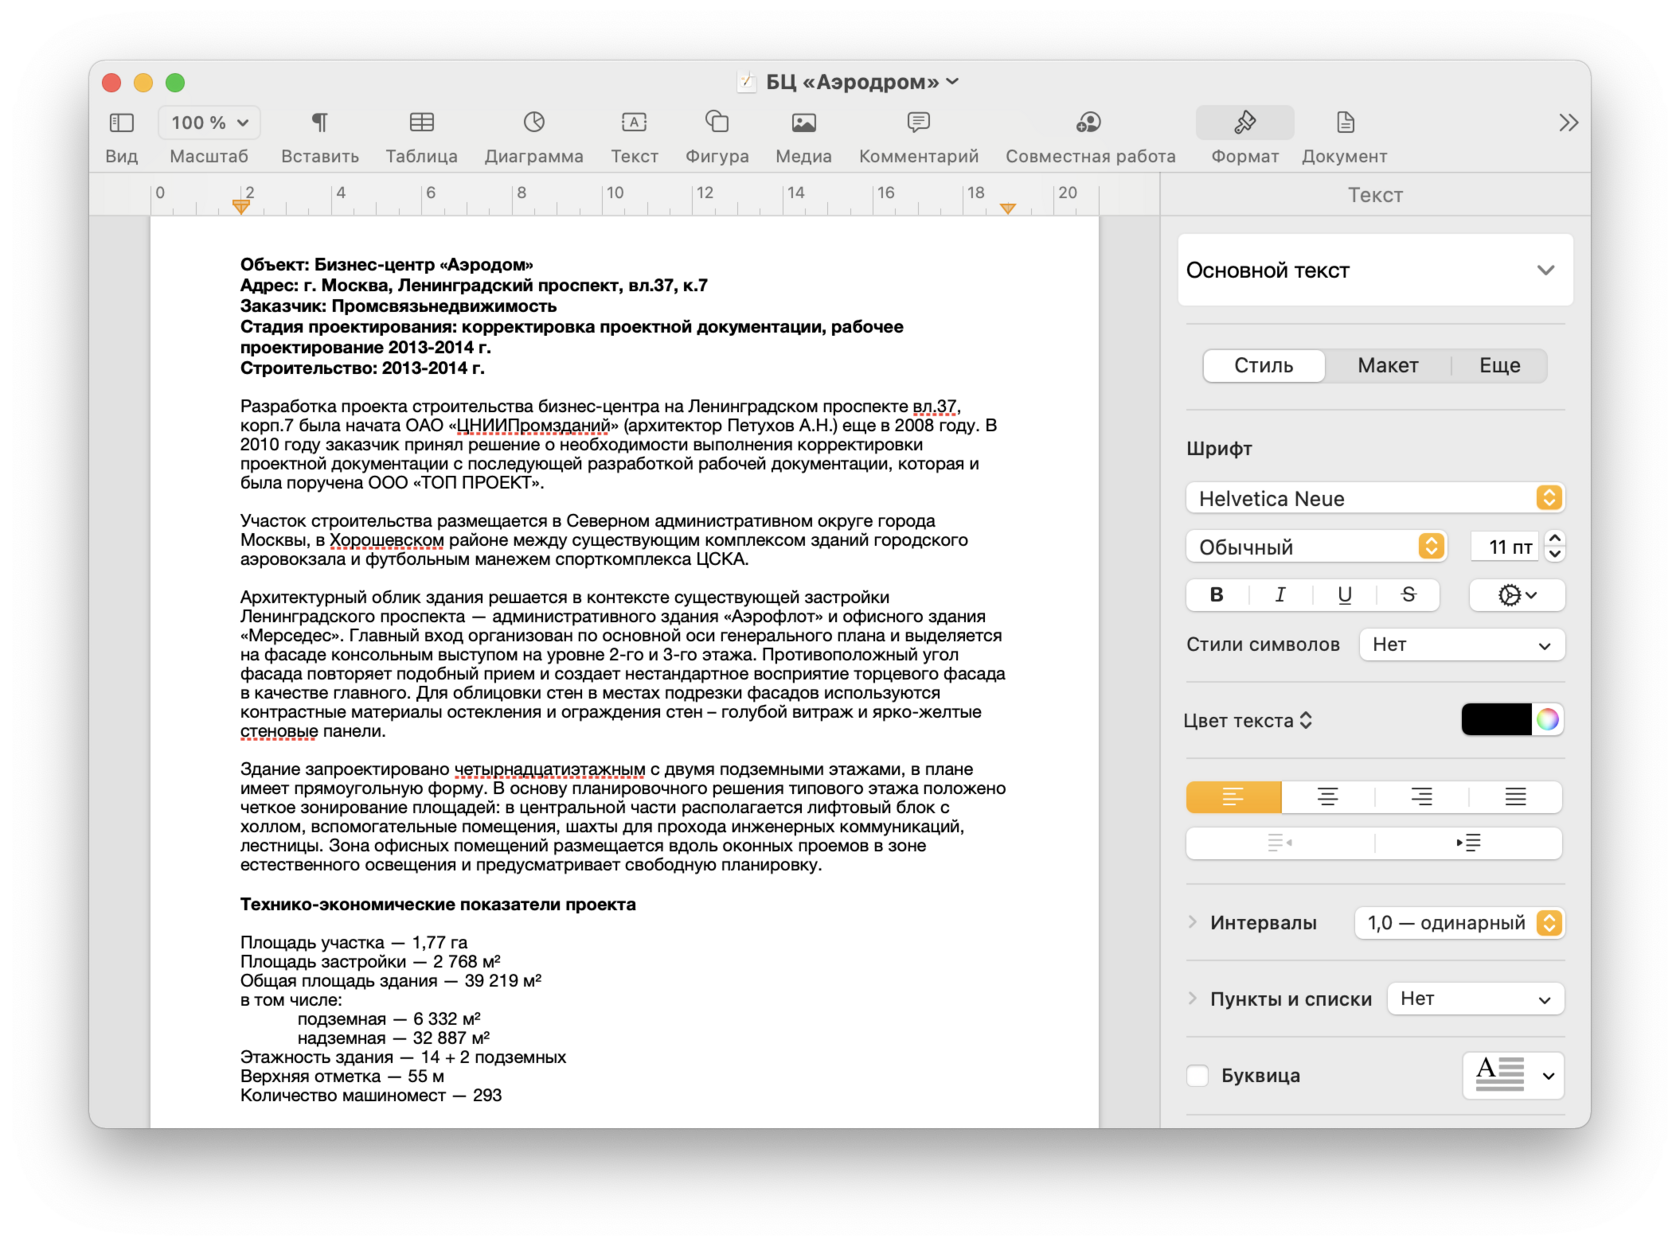
Task: Open the Collaboration (Совместная работа) icon
Action: tap(1089, 123)
